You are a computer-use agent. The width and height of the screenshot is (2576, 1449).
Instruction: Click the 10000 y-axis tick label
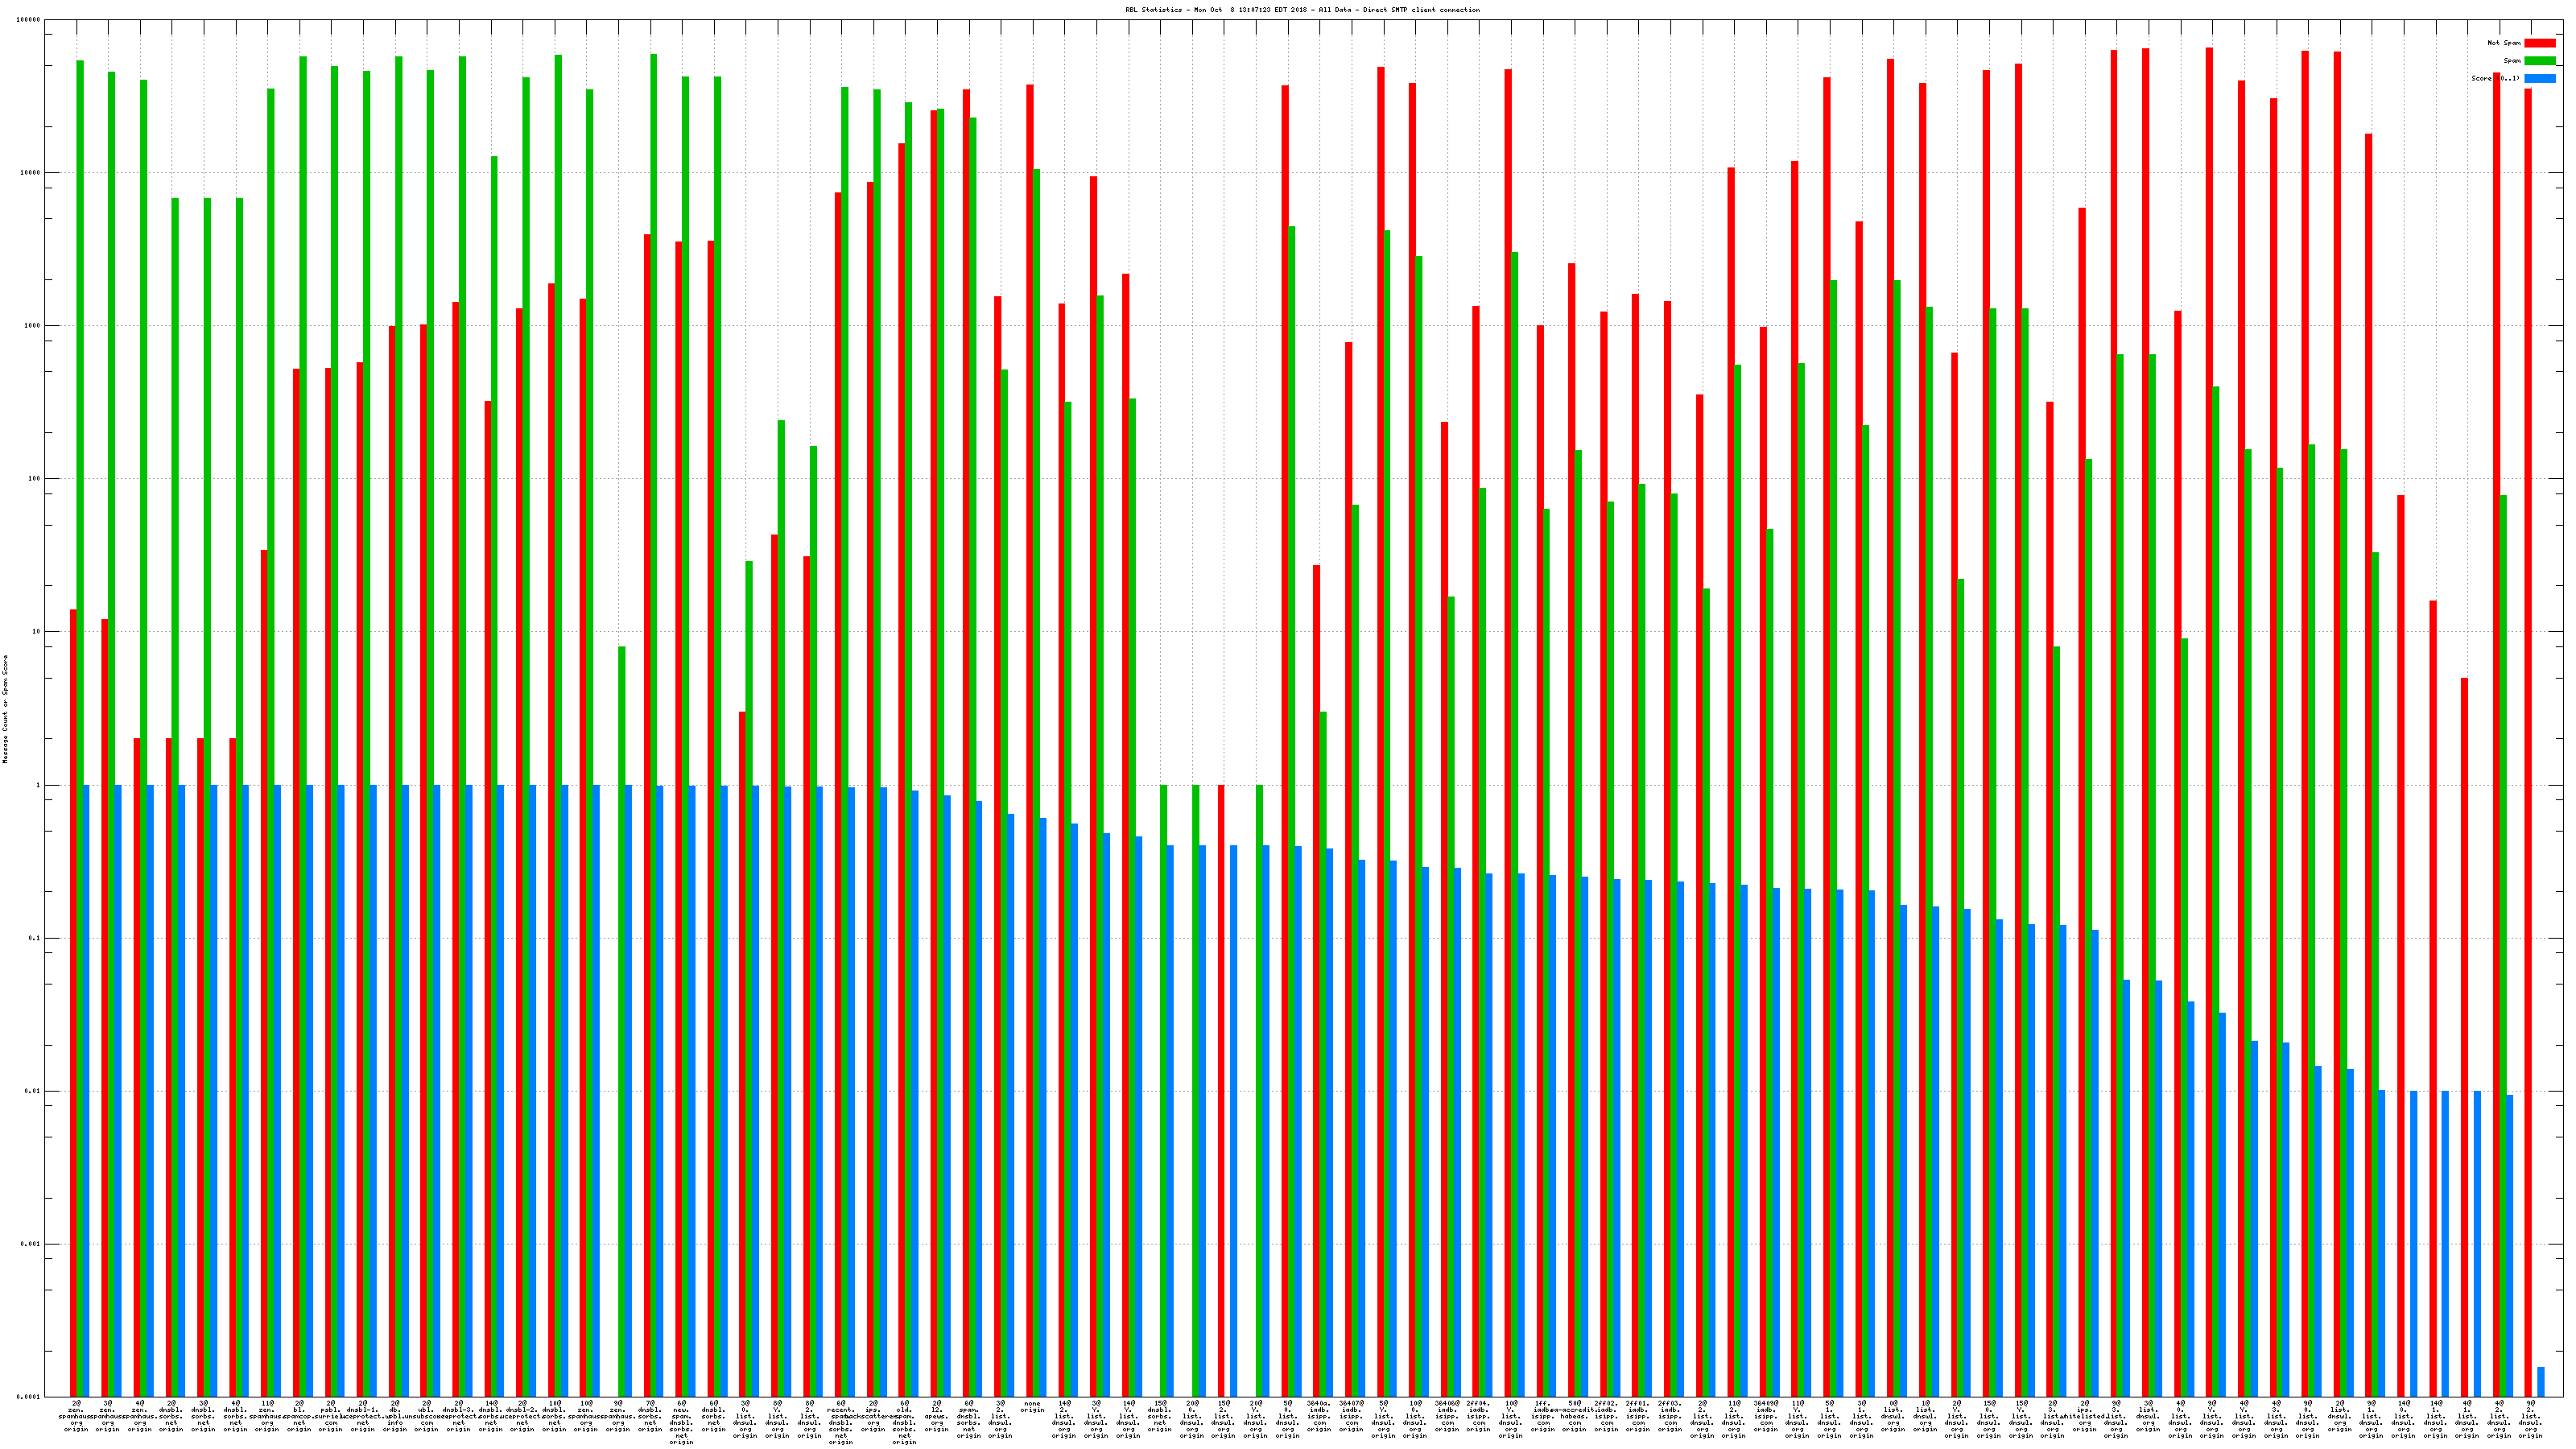(31, 173)
